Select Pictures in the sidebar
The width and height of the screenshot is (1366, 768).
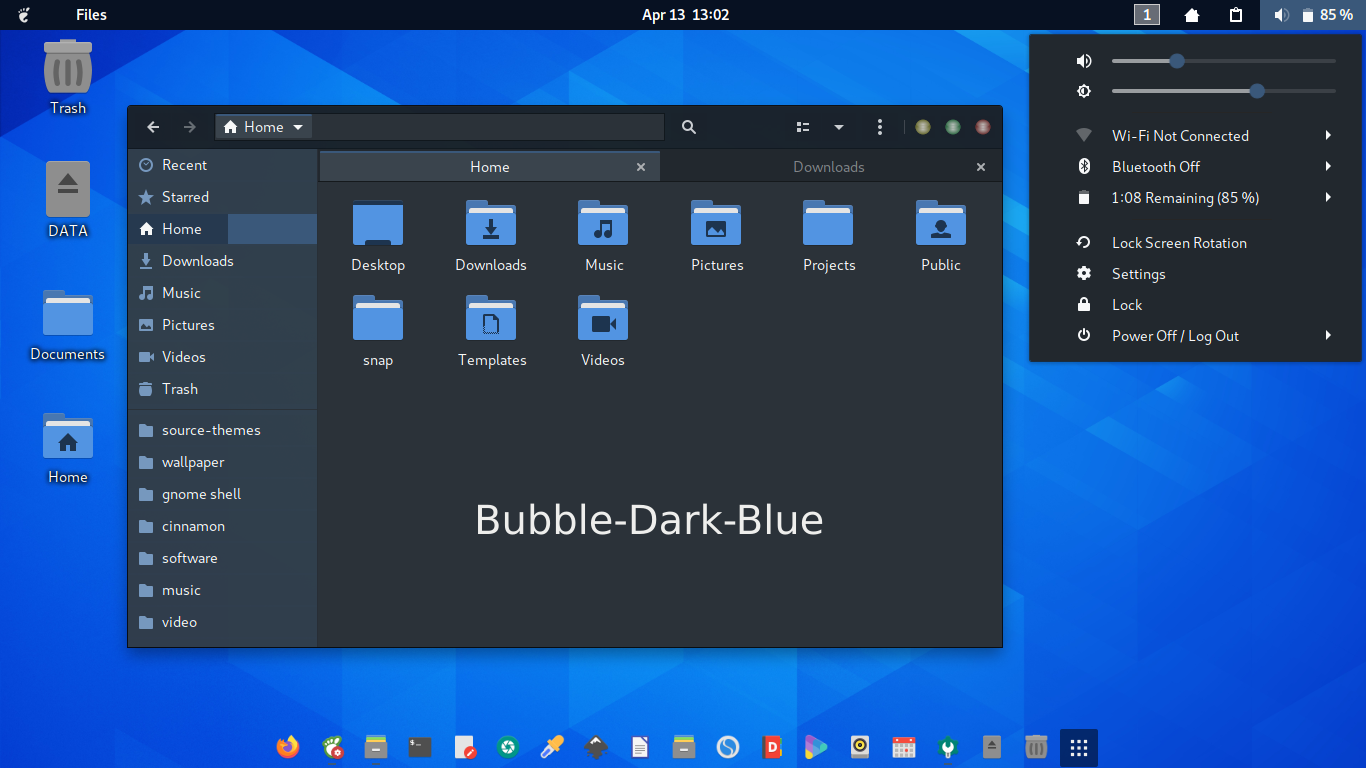pyautogui.click(x=223, y=325)
